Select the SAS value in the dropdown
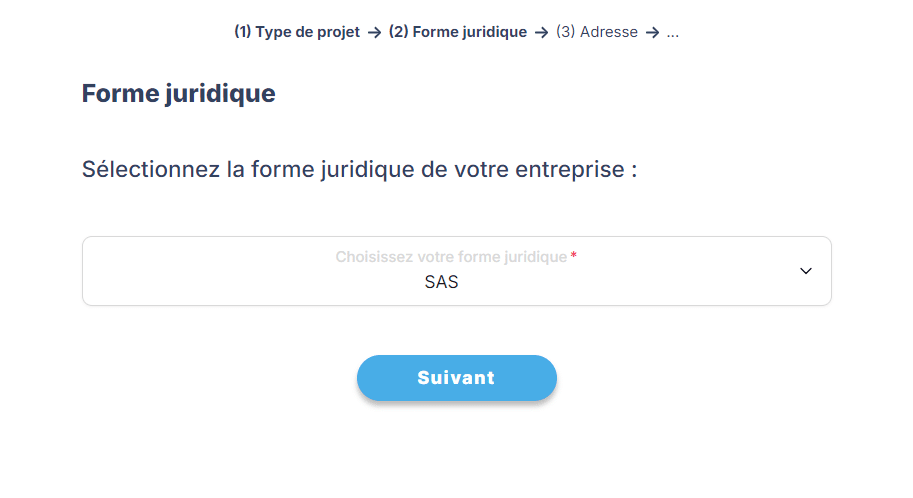913x498 pixels. 441,282
